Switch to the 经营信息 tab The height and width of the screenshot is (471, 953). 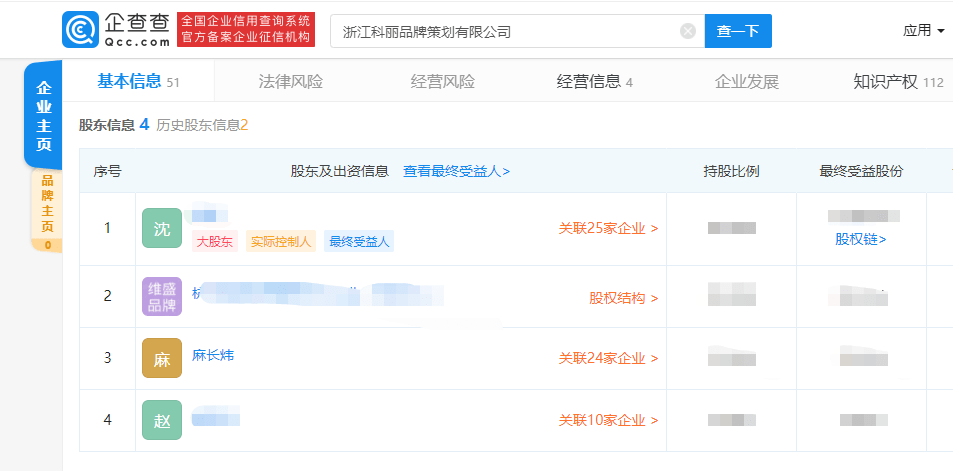tap(594, 81)
